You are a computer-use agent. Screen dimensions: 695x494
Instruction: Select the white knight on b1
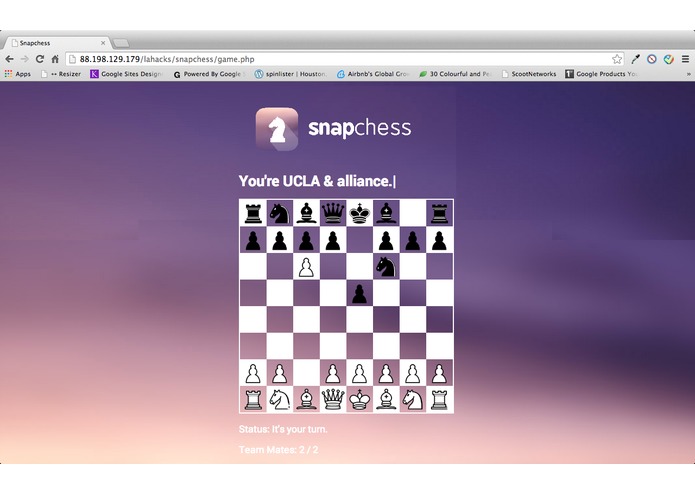tap(280, 400)
